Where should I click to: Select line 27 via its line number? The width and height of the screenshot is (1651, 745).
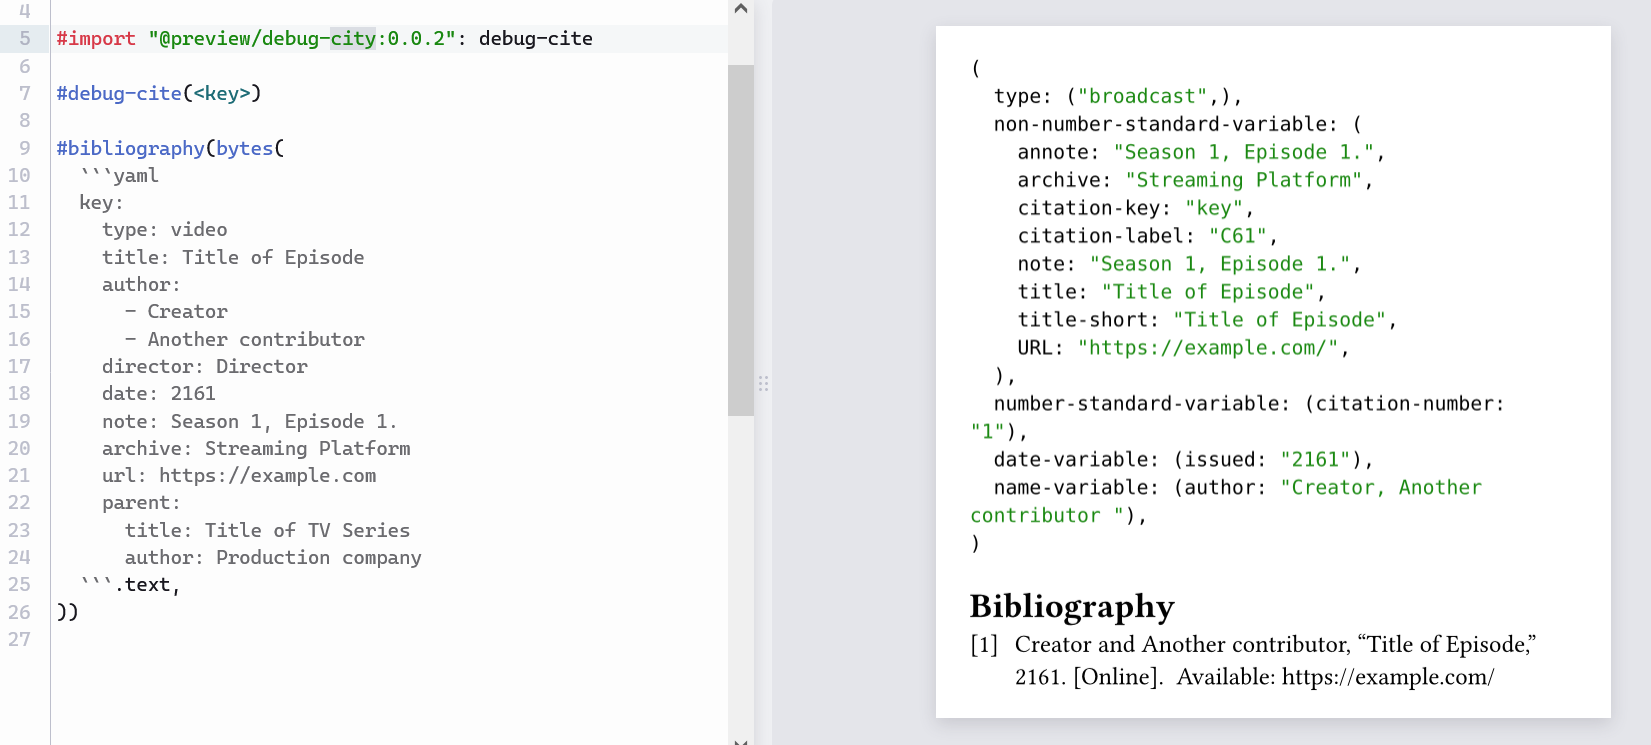click(20, 639)
